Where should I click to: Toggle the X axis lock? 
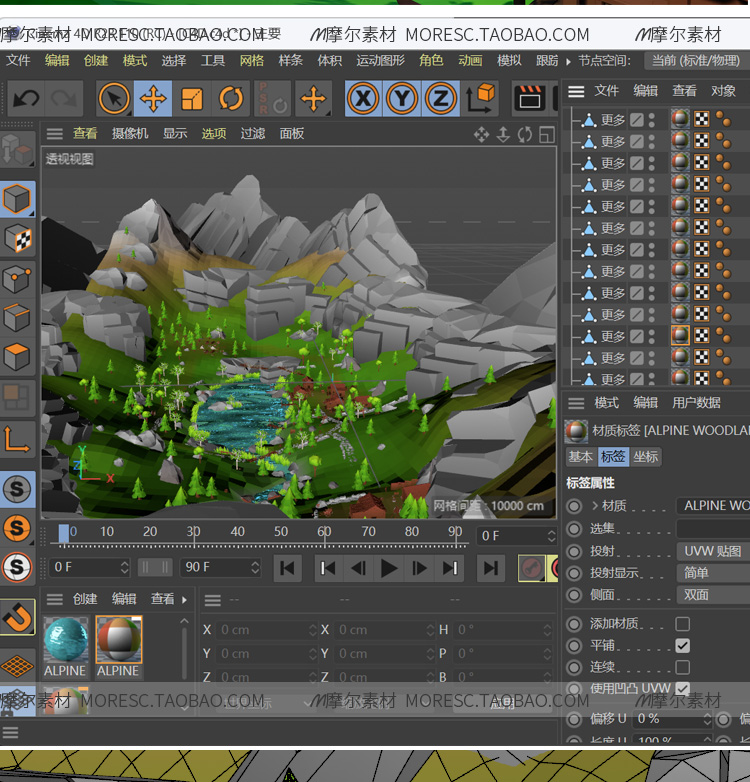(363, 98)
